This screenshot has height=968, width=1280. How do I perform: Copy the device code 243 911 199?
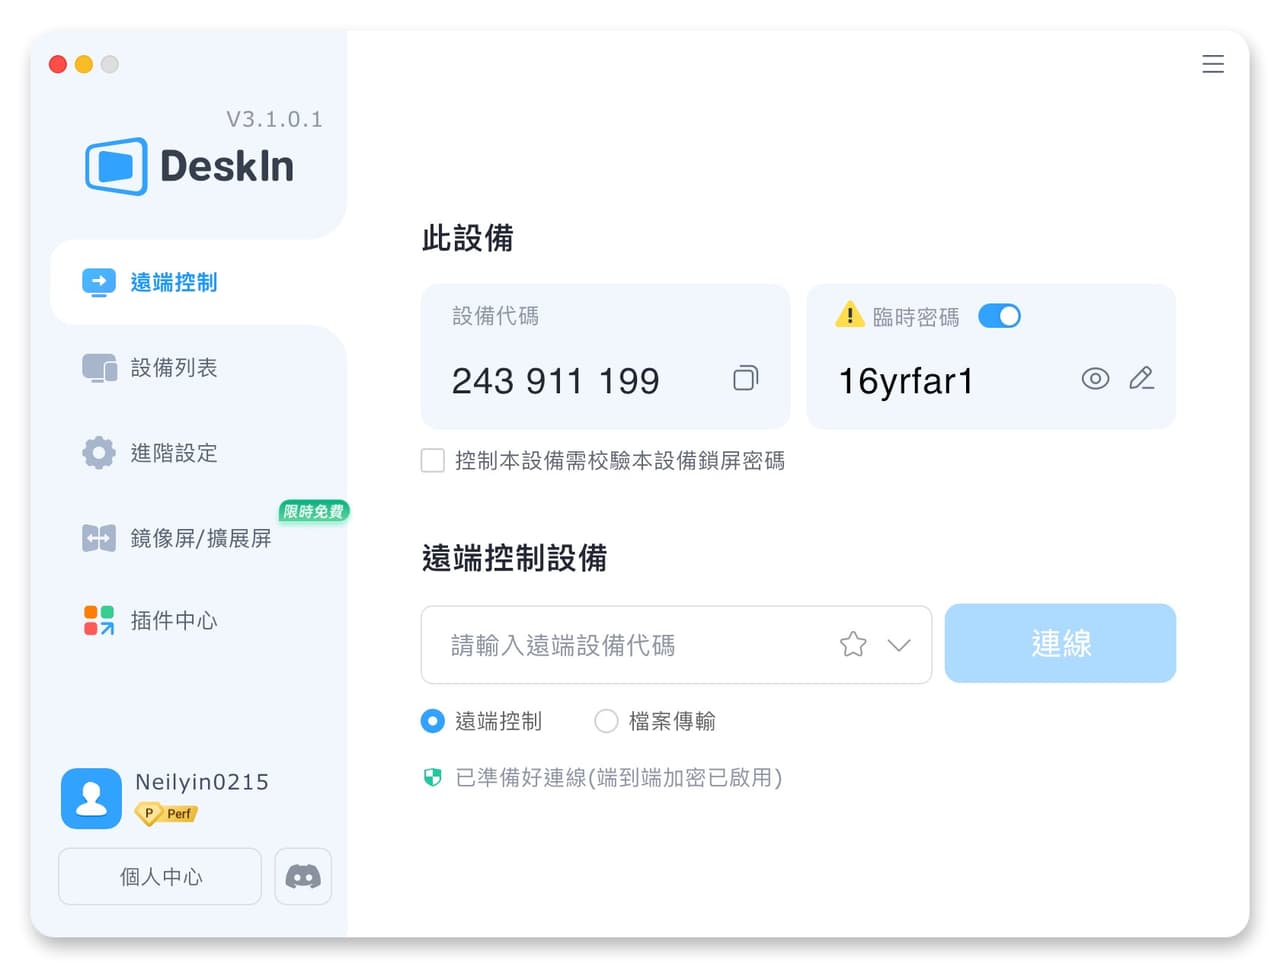tap(746, 378)
